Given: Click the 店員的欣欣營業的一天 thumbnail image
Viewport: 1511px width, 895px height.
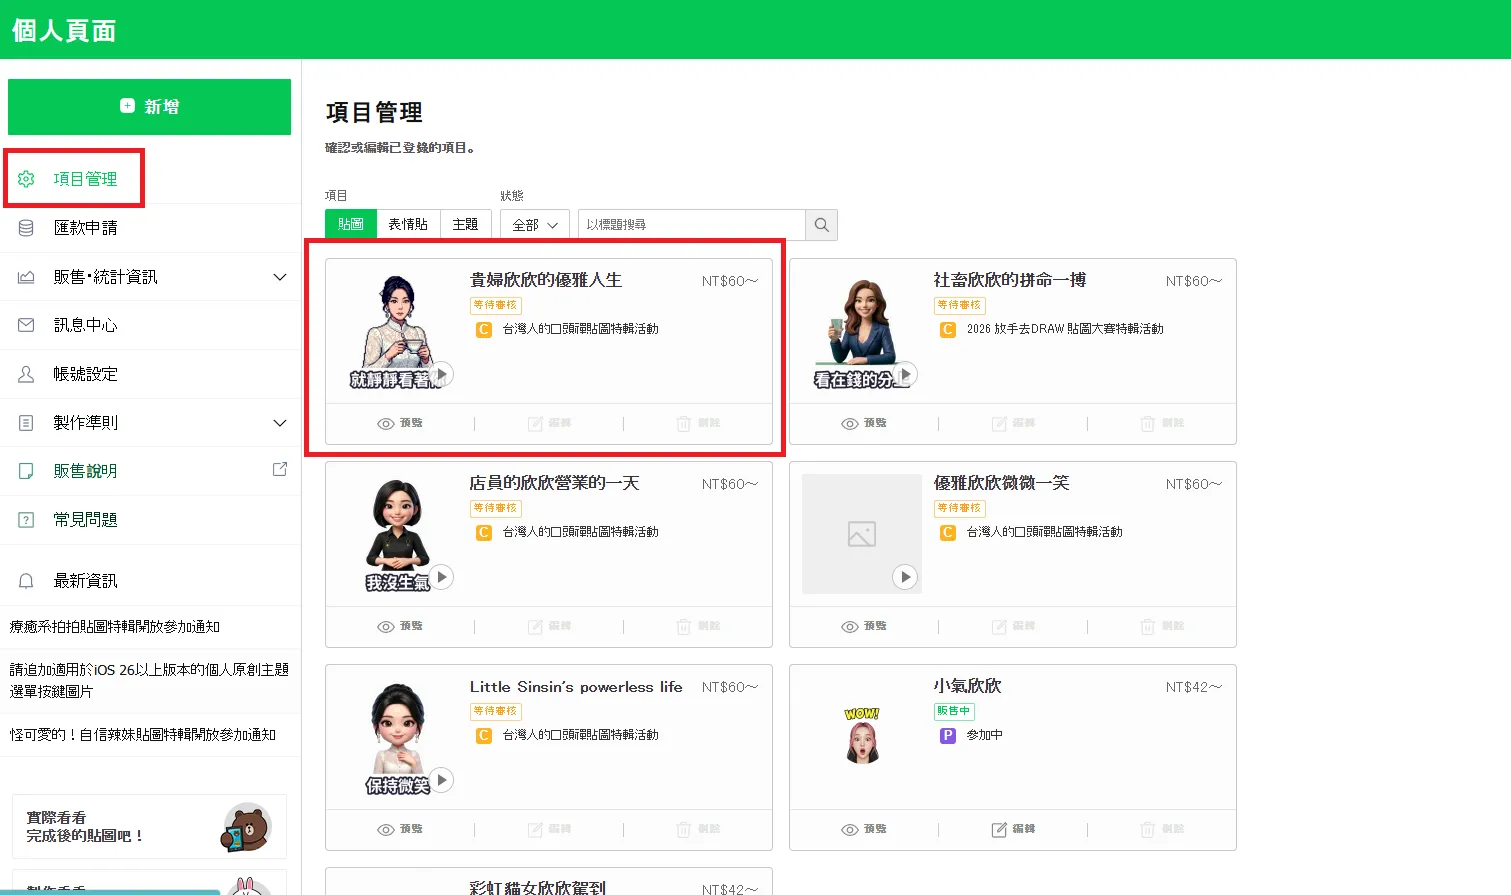Looking at the screenshot, I should [x=397, y=534].
